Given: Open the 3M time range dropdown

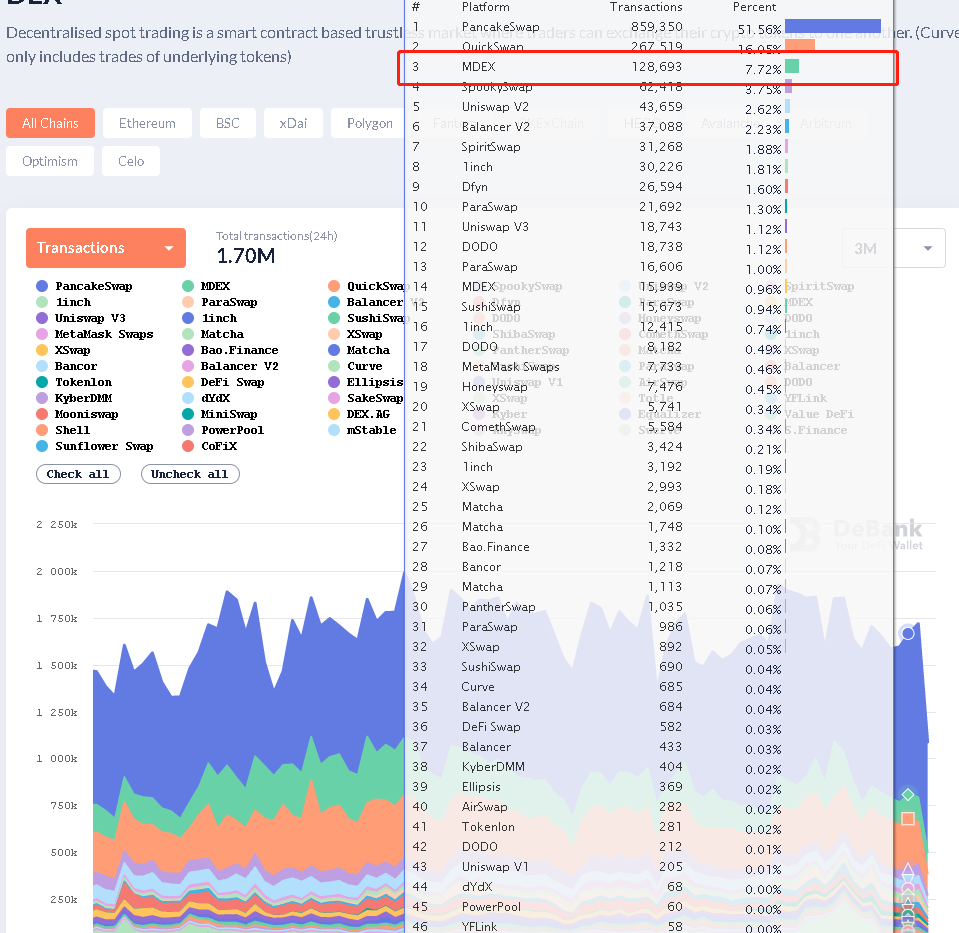Looking at the screenshot, I should point(894,248).
